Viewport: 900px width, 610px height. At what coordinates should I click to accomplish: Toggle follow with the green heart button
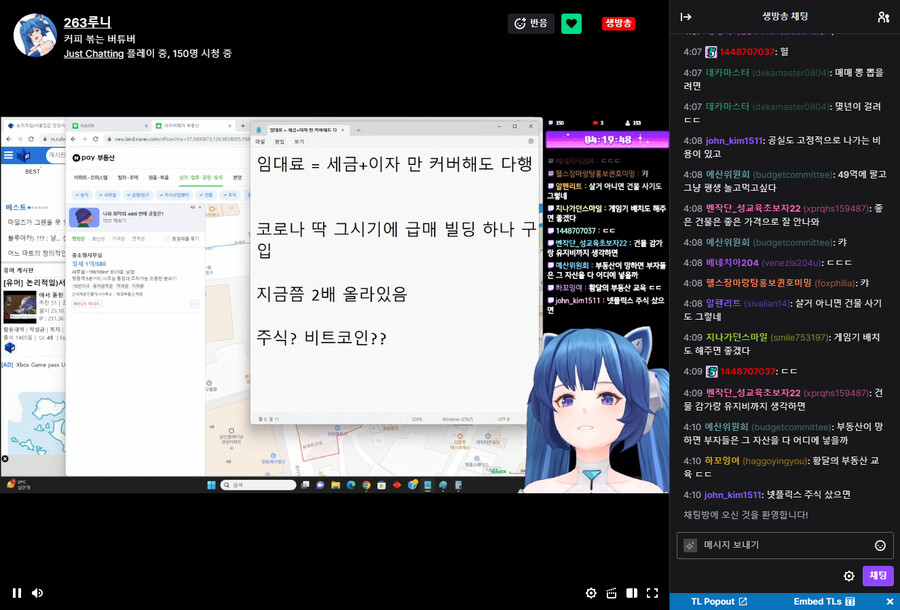pyautogui.click(x=571, y=23)
